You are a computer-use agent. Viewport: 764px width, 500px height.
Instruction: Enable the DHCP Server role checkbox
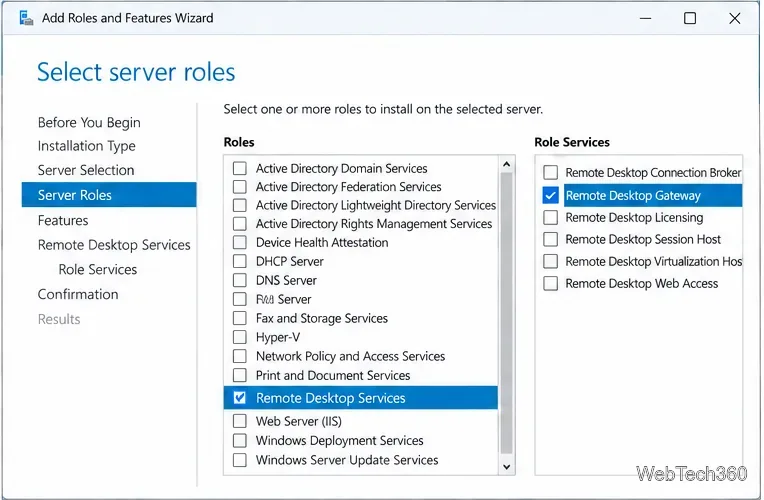coord(239,261)
